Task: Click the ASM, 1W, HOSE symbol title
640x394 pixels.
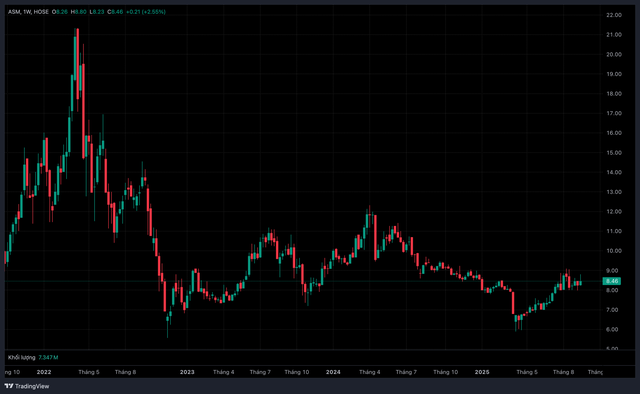Action: [x=28, y=12]
